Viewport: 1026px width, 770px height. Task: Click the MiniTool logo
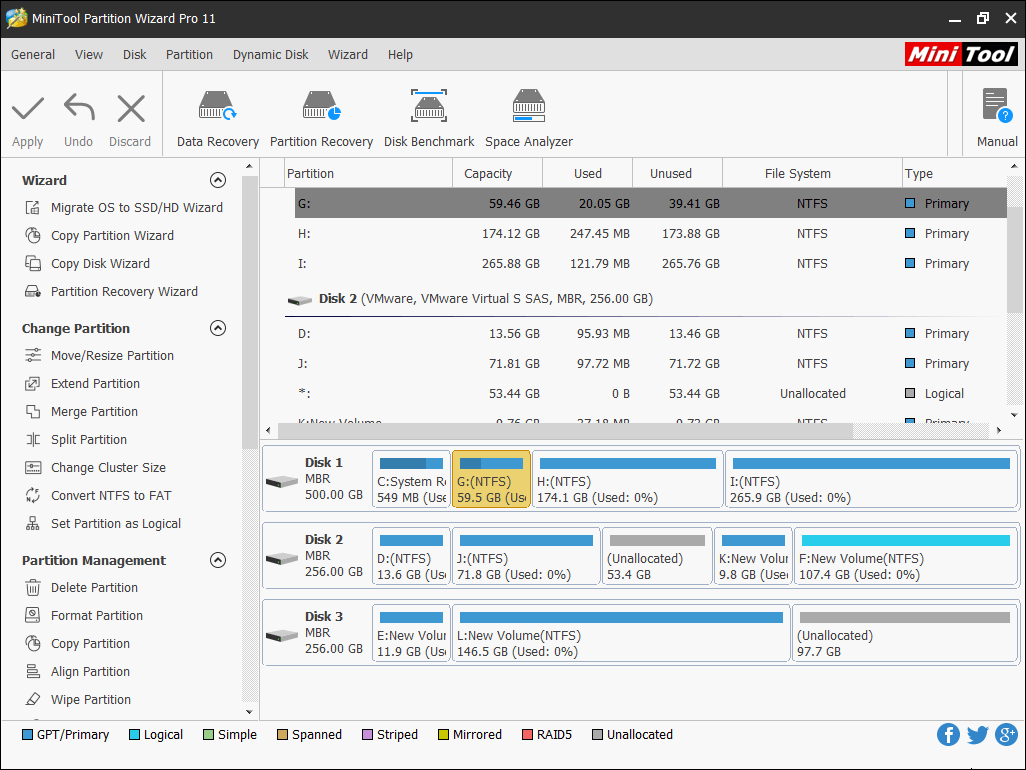click(961, 54)
